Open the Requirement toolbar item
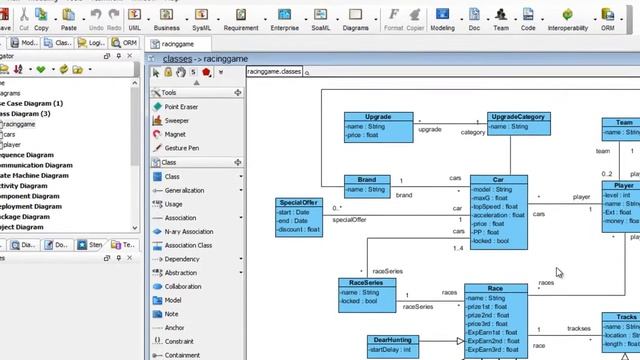This screenshot has width=640, height=360. pos(241,19)
